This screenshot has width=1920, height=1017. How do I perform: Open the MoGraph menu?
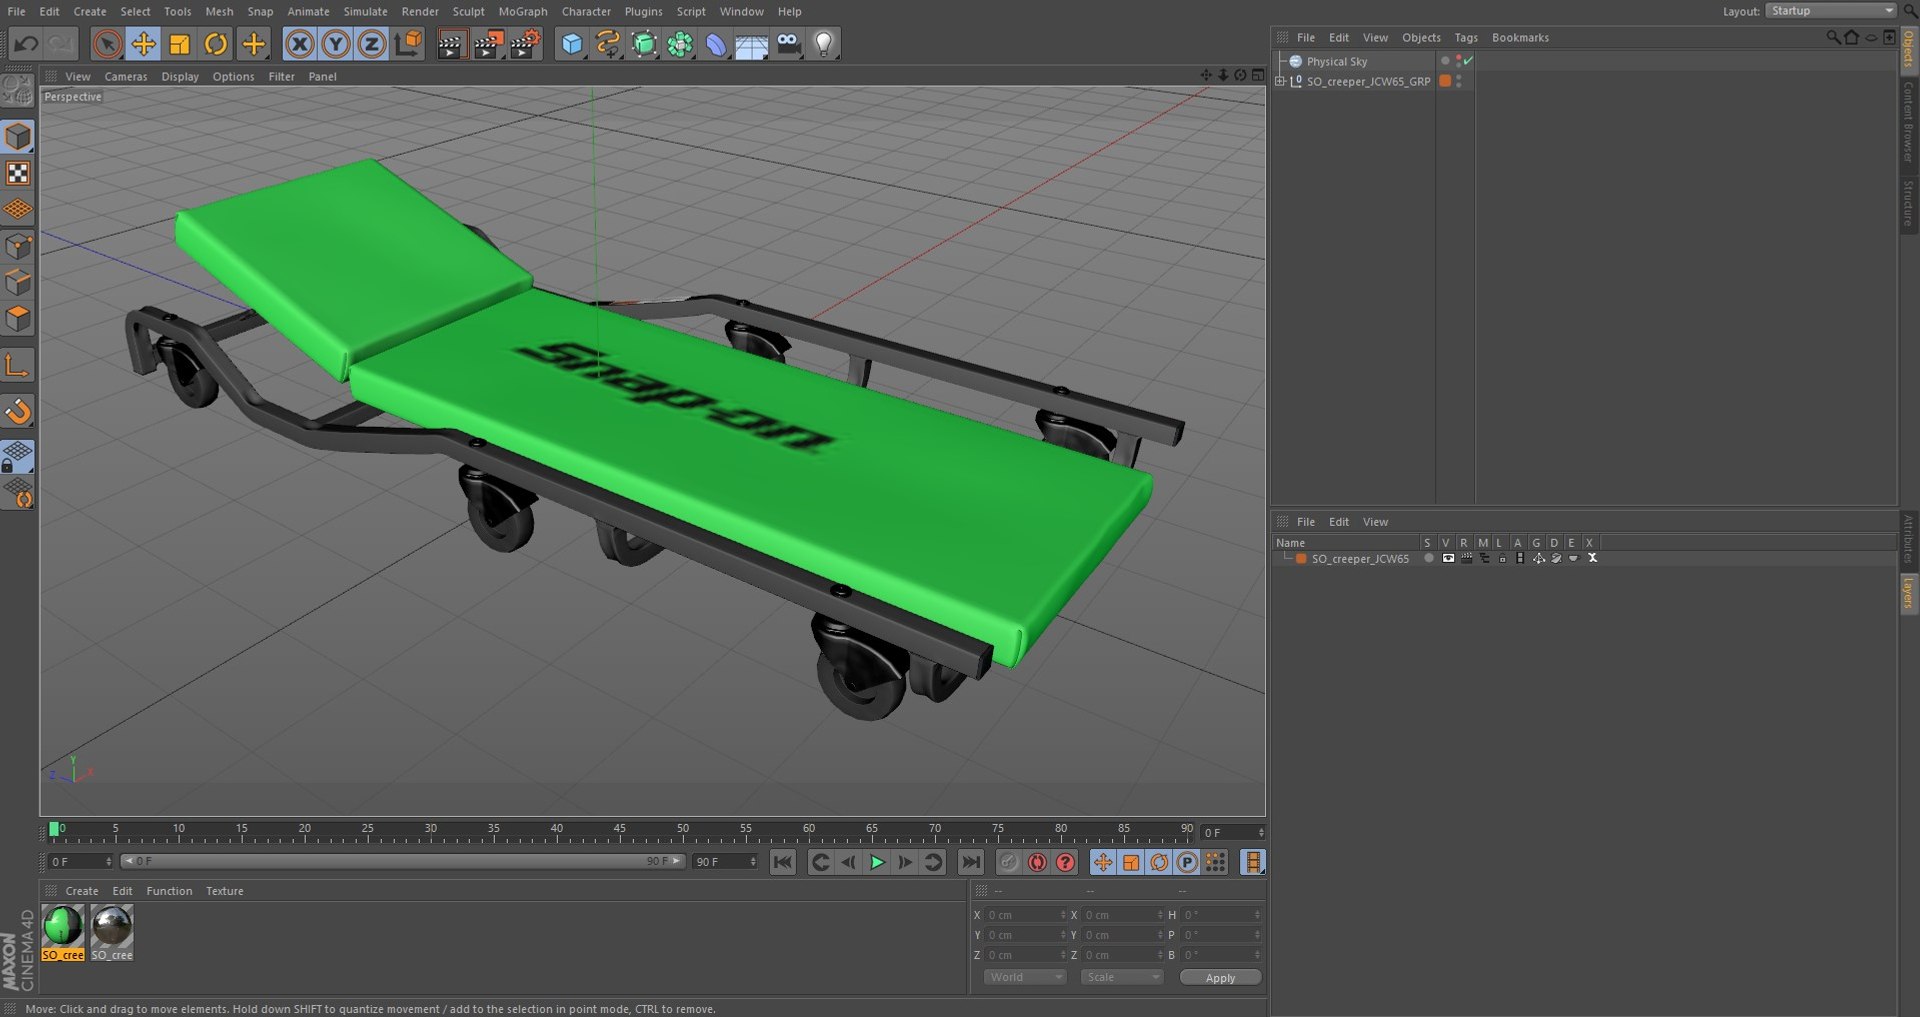pyautogui.click(x=523, y=11)
